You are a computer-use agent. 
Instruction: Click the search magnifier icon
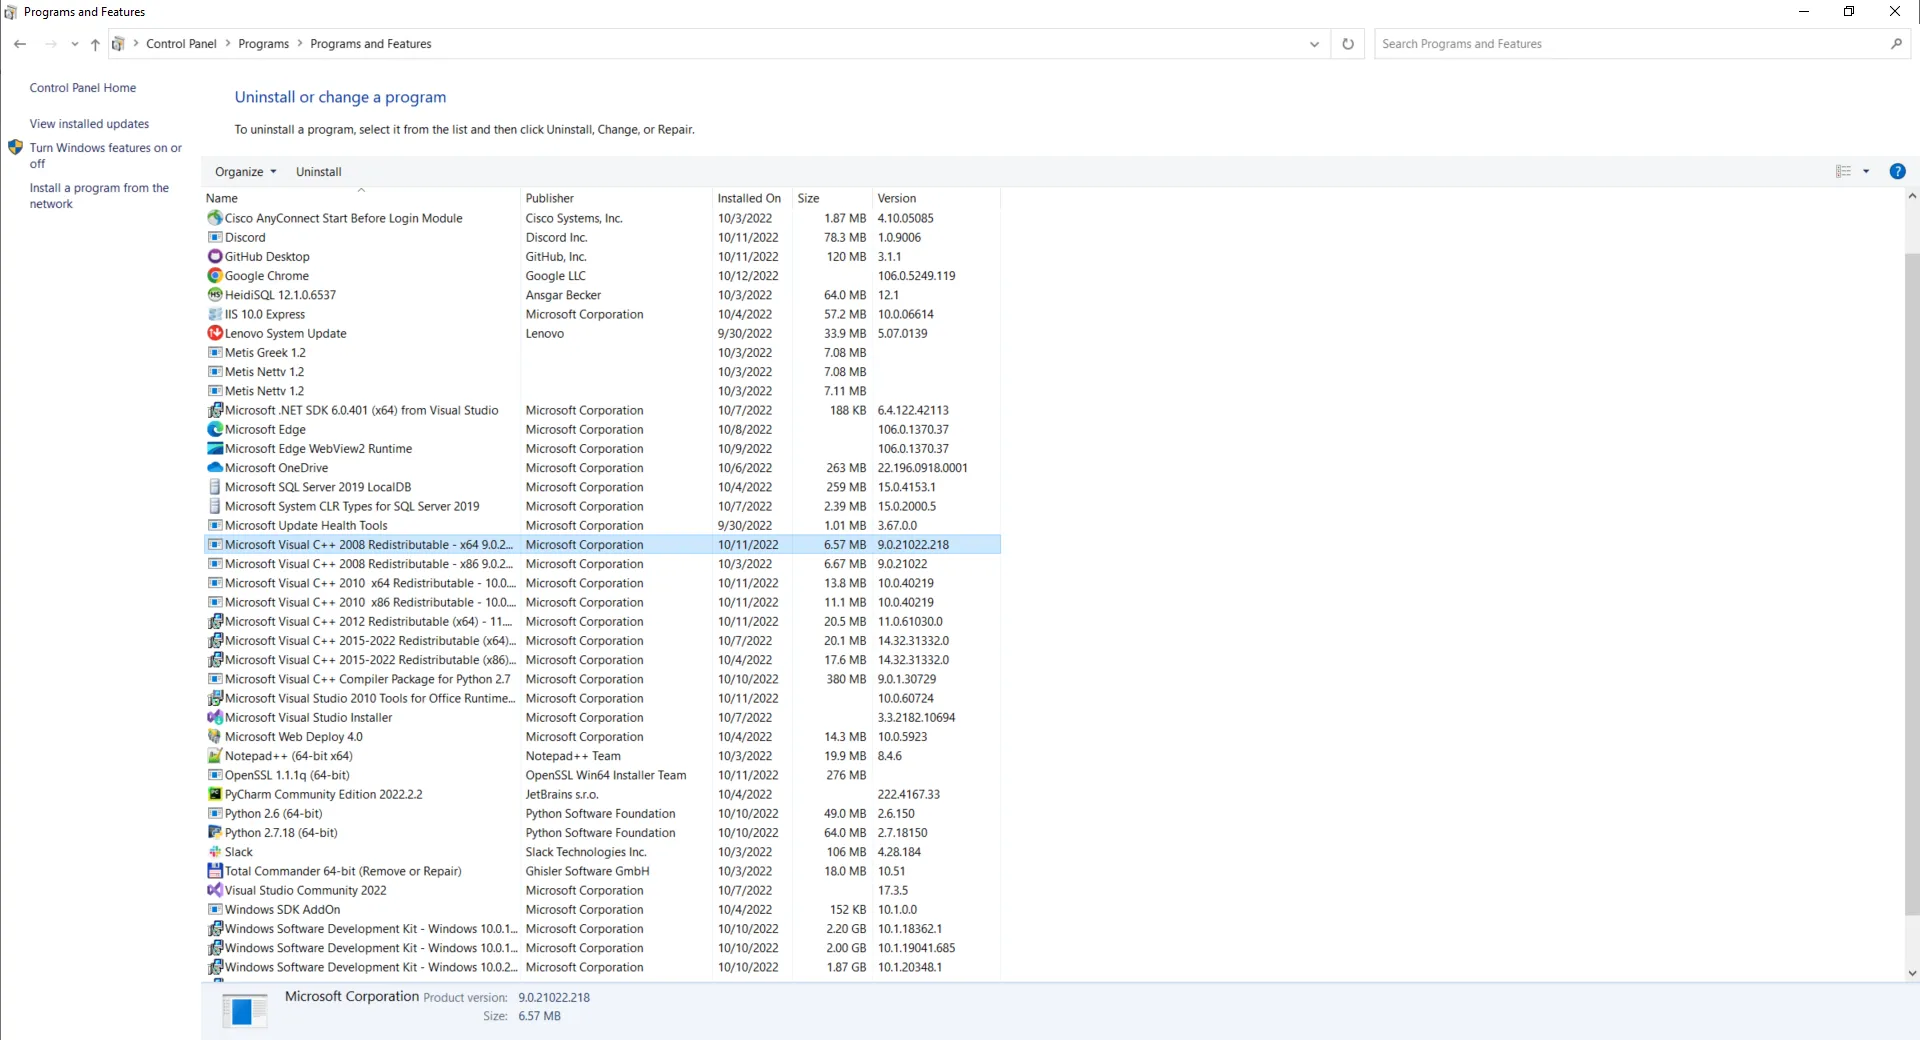click(x=1896, y=44)
